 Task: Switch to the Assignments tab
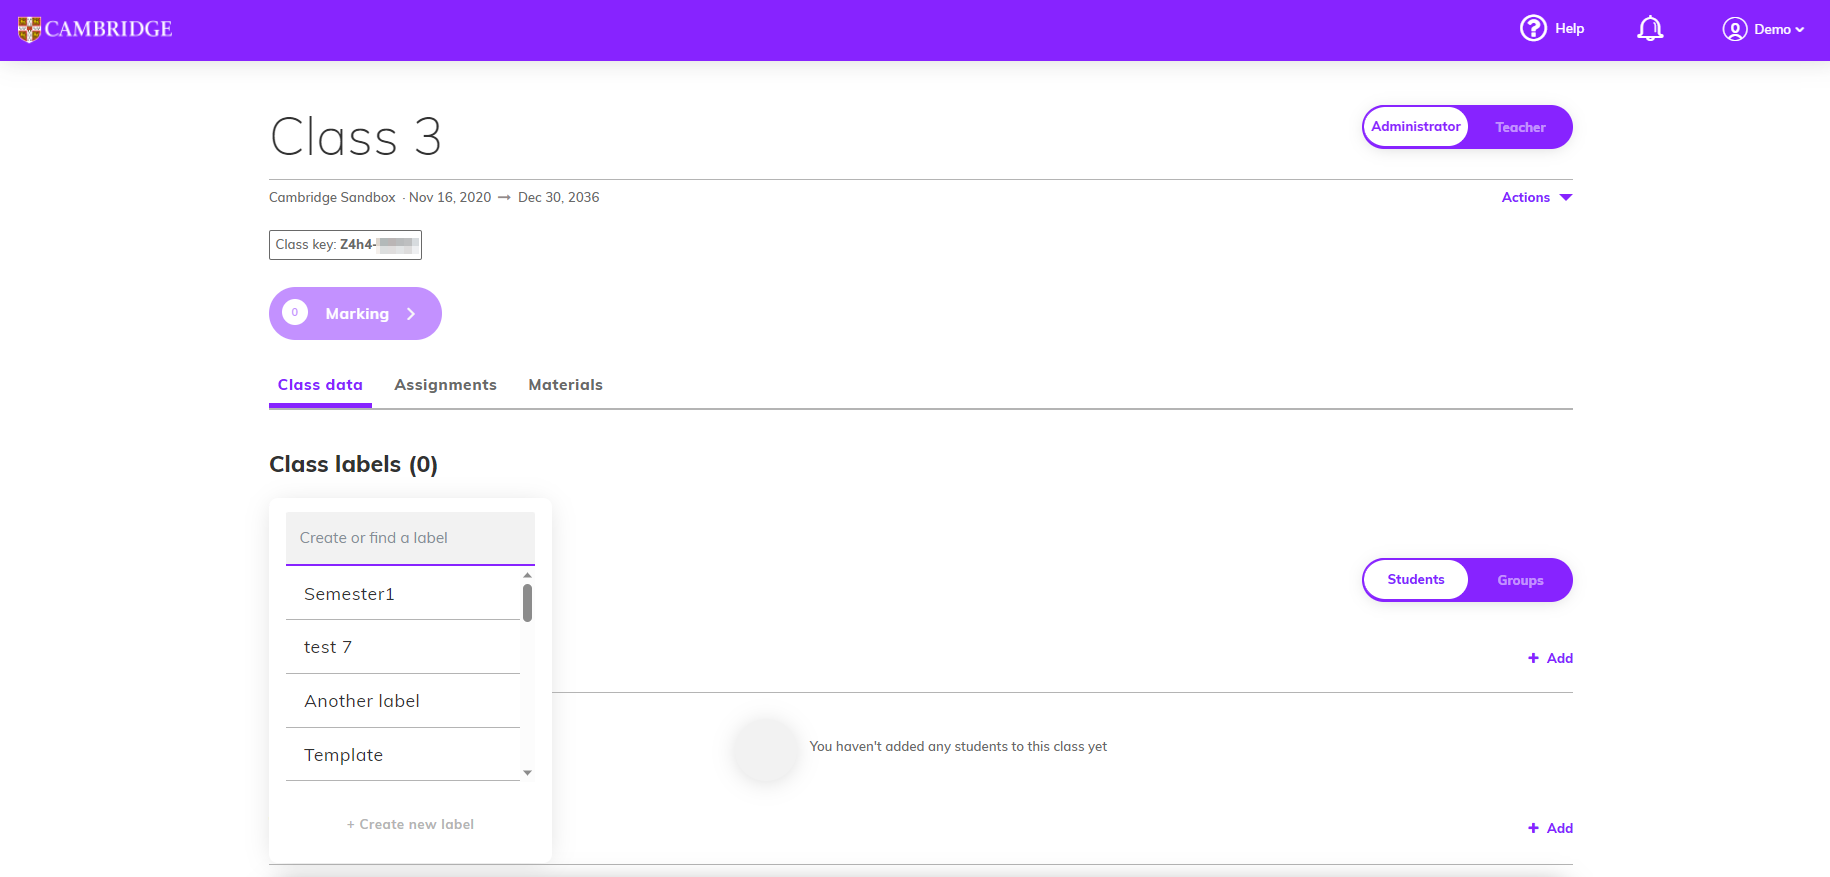tap(445, 385)
